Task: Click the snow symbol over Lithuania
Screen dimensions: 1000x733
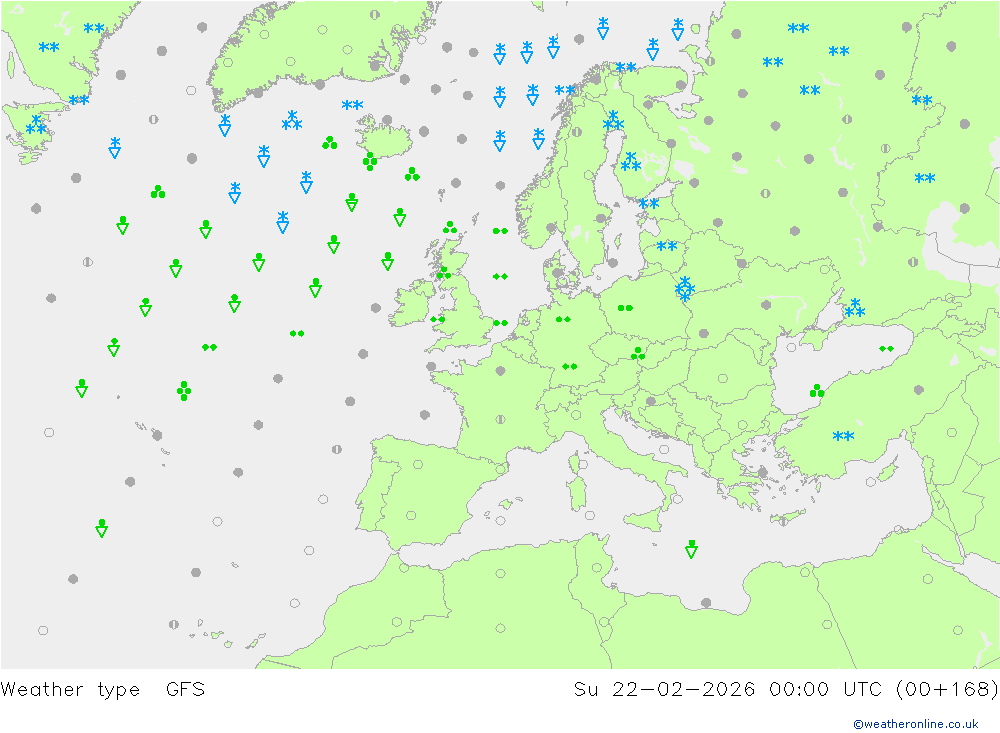Action: click(x=666, y=246)
